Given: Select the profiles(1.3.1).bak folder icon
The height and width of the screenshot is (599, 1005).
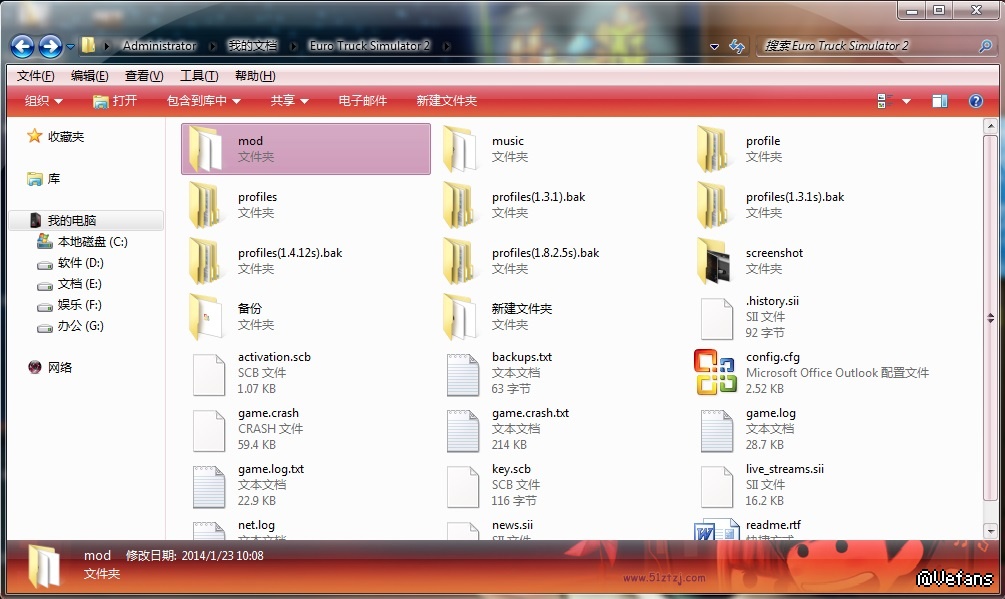Looking at the screenshot, I should 460,205.
